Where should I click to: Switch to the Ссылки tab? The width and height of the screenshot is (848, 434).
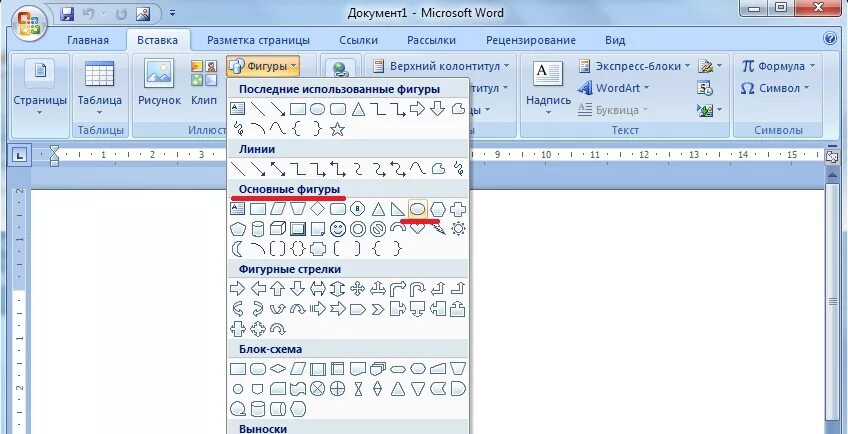[358, 40]
